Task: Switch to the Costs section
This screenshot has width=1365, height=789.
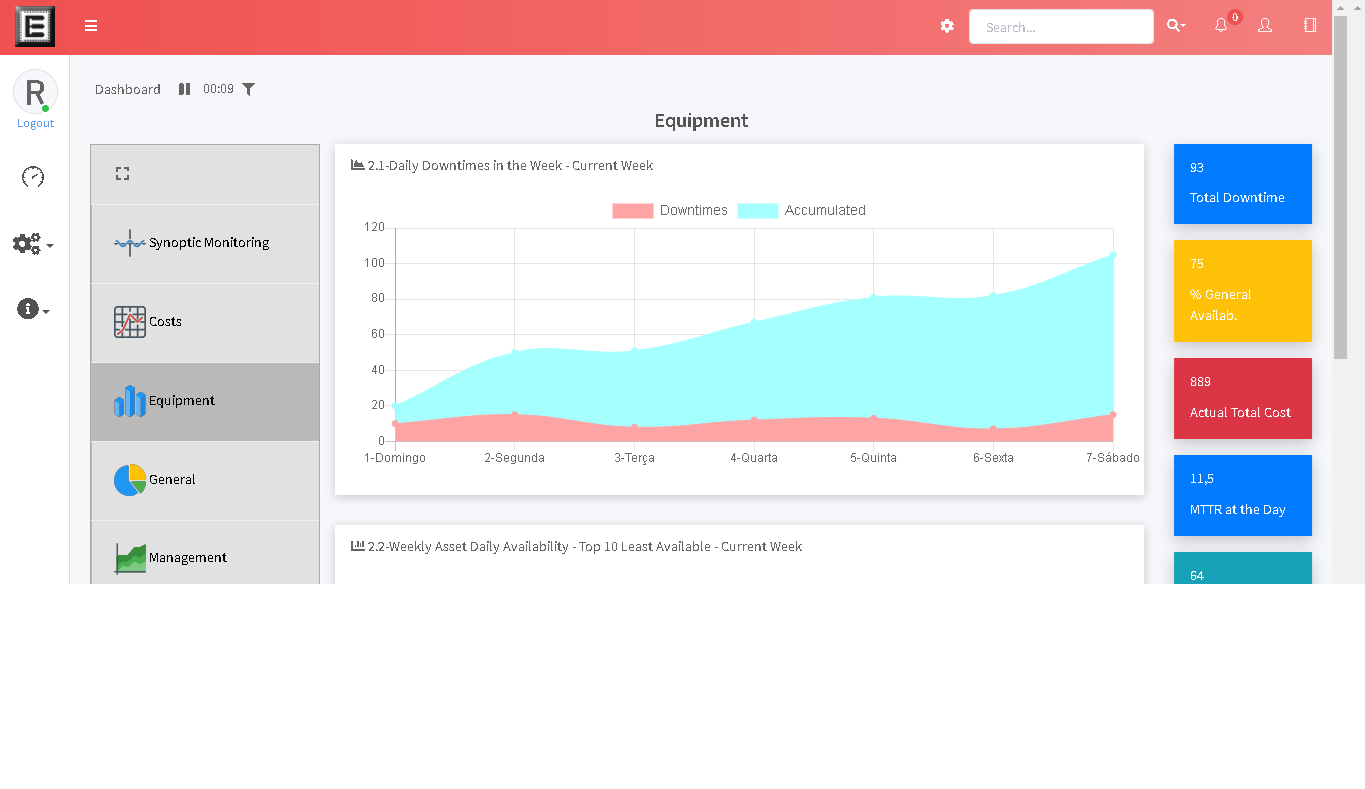Action: pyautogui.click(x=204, y=322)
